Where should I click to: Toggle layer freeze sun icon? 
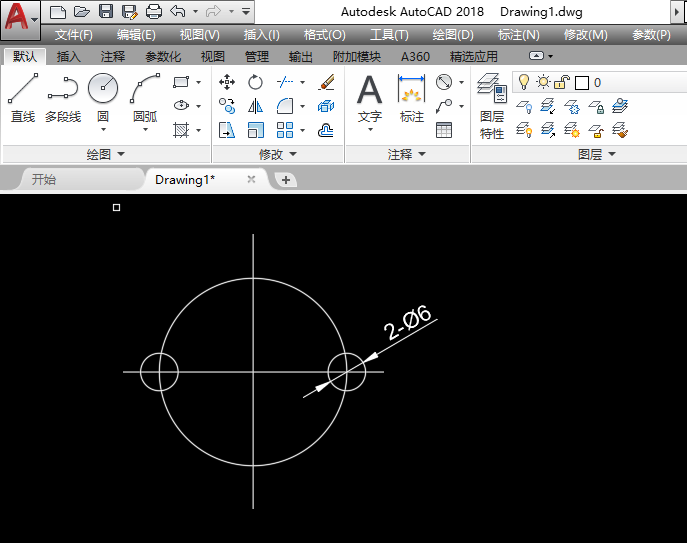coord(542,82)
